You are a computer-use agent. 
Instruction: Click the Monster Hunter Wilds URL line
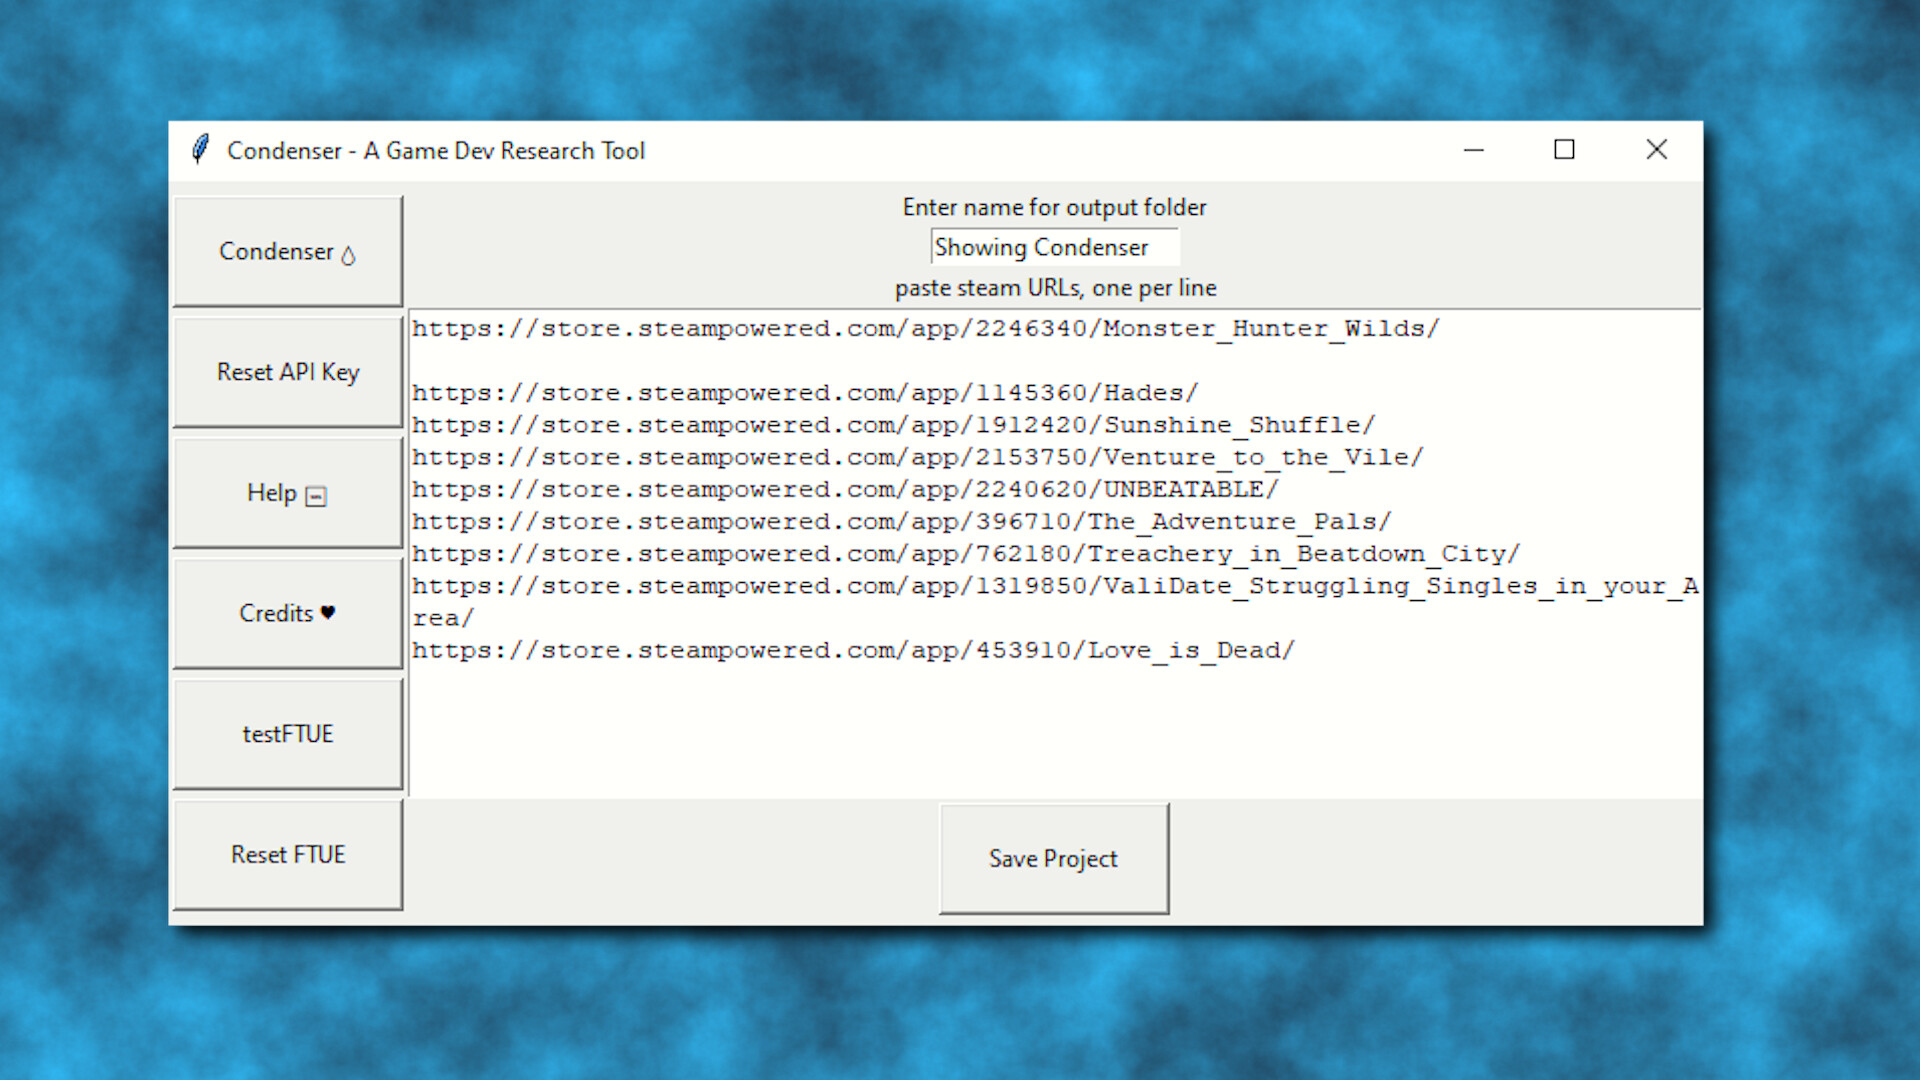925,328
